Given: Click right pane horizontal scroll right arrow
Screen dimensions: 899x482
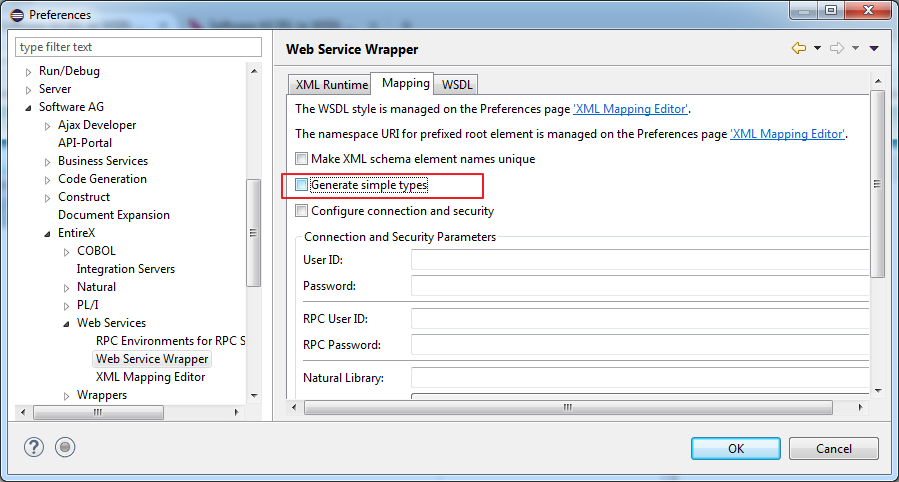Looking at the screenshot, I should click(x=860, y=407).
